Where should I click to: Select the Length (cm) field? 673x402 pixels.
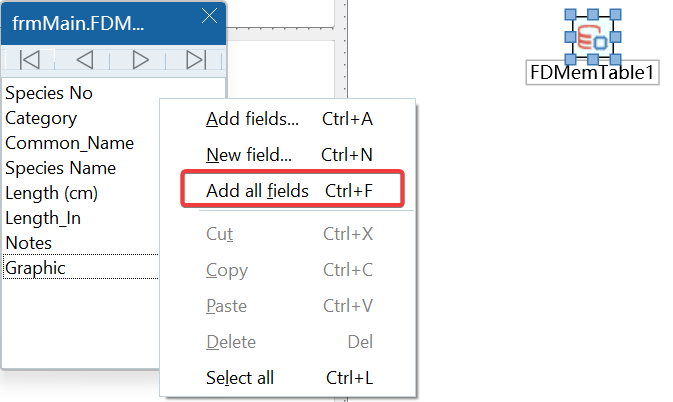tap(51, 193)
